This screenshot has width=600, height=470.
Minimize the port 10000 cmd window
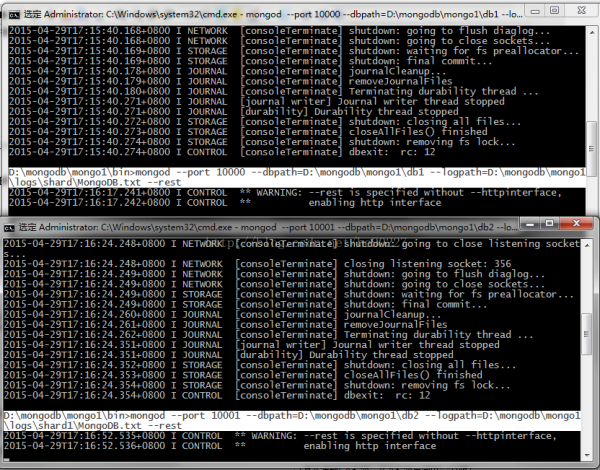point(535,11)
